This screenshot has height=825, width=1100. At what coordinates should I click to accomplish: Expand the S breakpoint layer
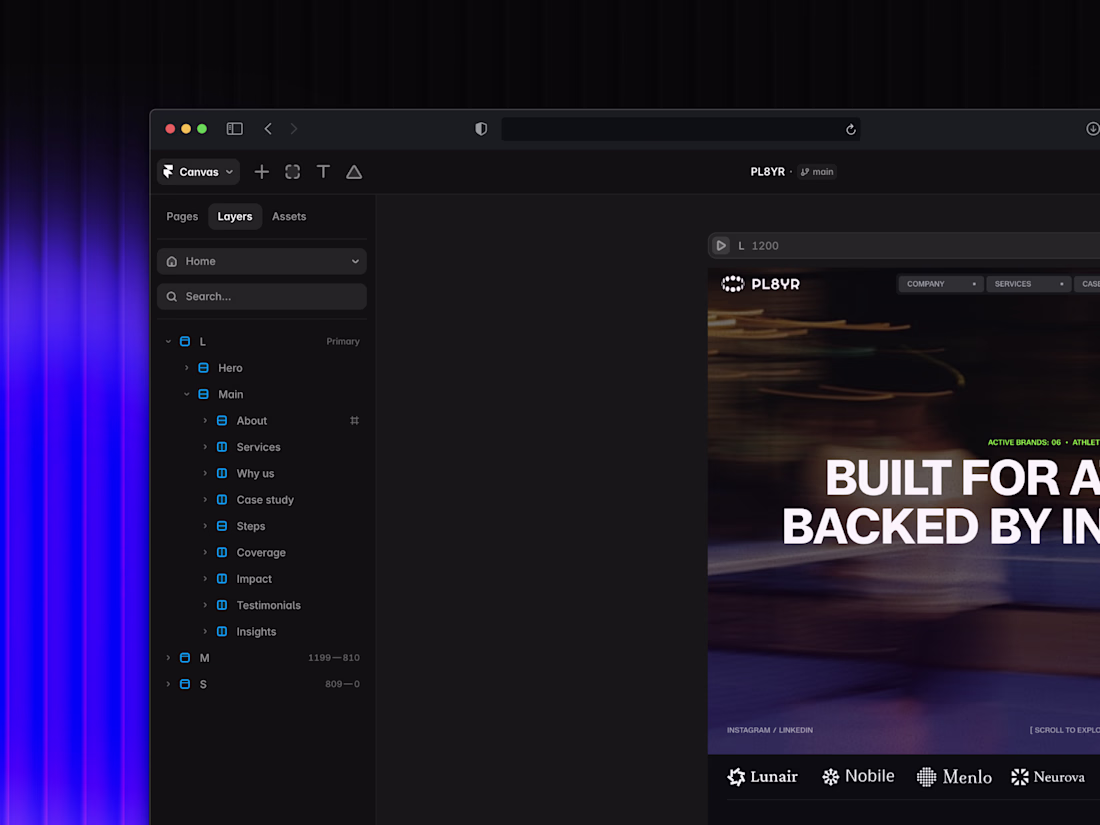click(168, 684)
